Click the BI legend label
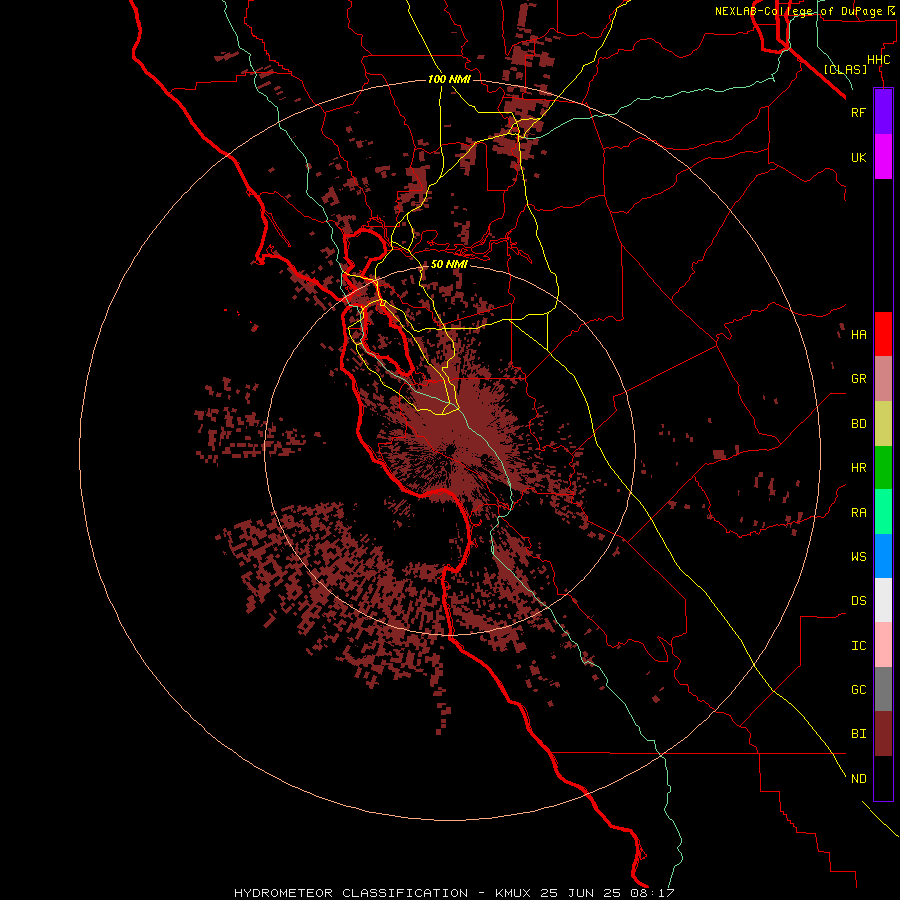The width and height of the screenshot is (900, 900). tap(858, 734)
